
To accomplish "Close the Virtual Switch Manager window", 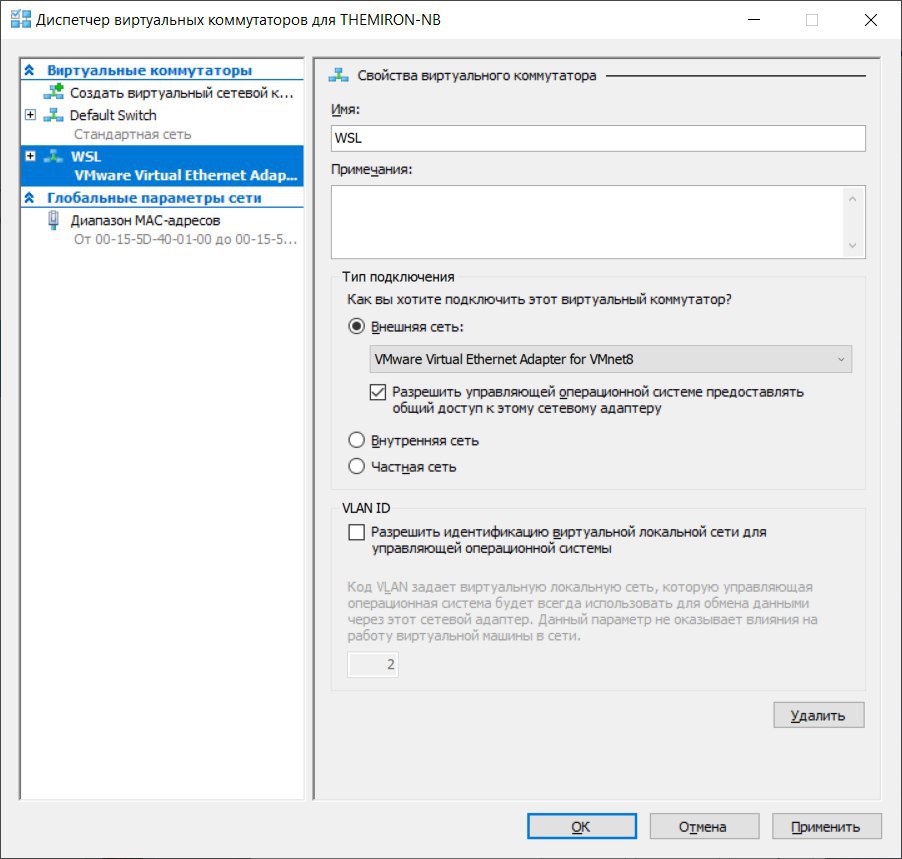I will pyautogui.click(x=871, y=20).
